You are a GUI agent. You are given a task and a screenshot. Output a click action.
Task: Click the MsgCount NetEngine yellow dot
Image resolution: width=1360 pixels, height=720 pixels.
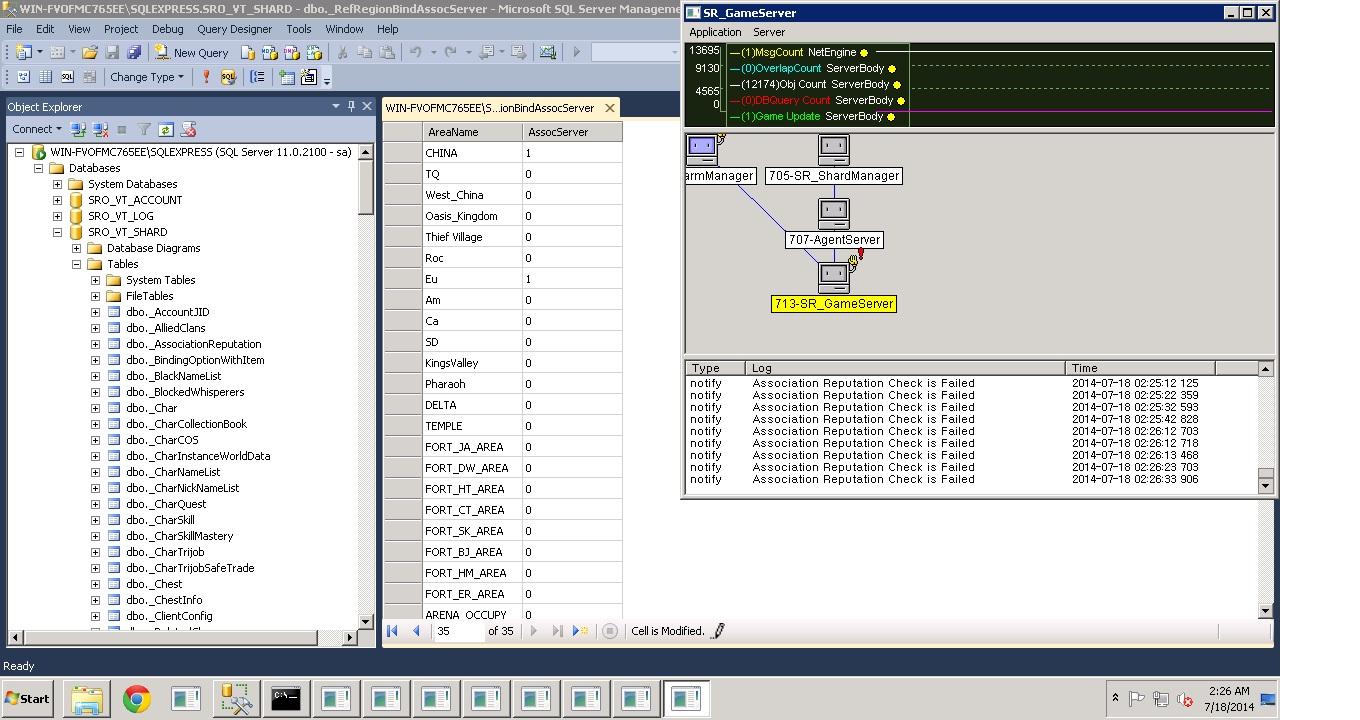pos(864,53)
